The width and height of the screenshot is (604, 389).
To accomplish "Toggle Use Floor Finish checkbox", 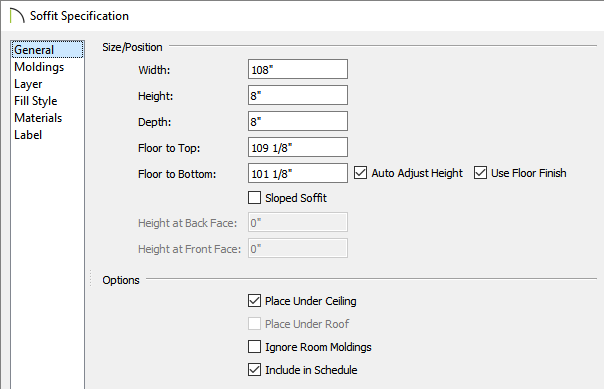I will [480, 173].
